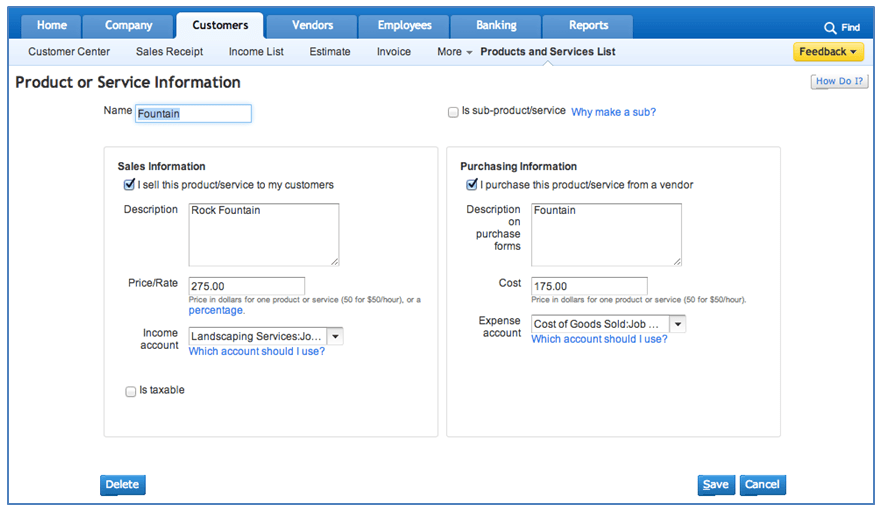Open the Feedback dropdown button
Screen dimensions: 883x513
tap(828, 52)
